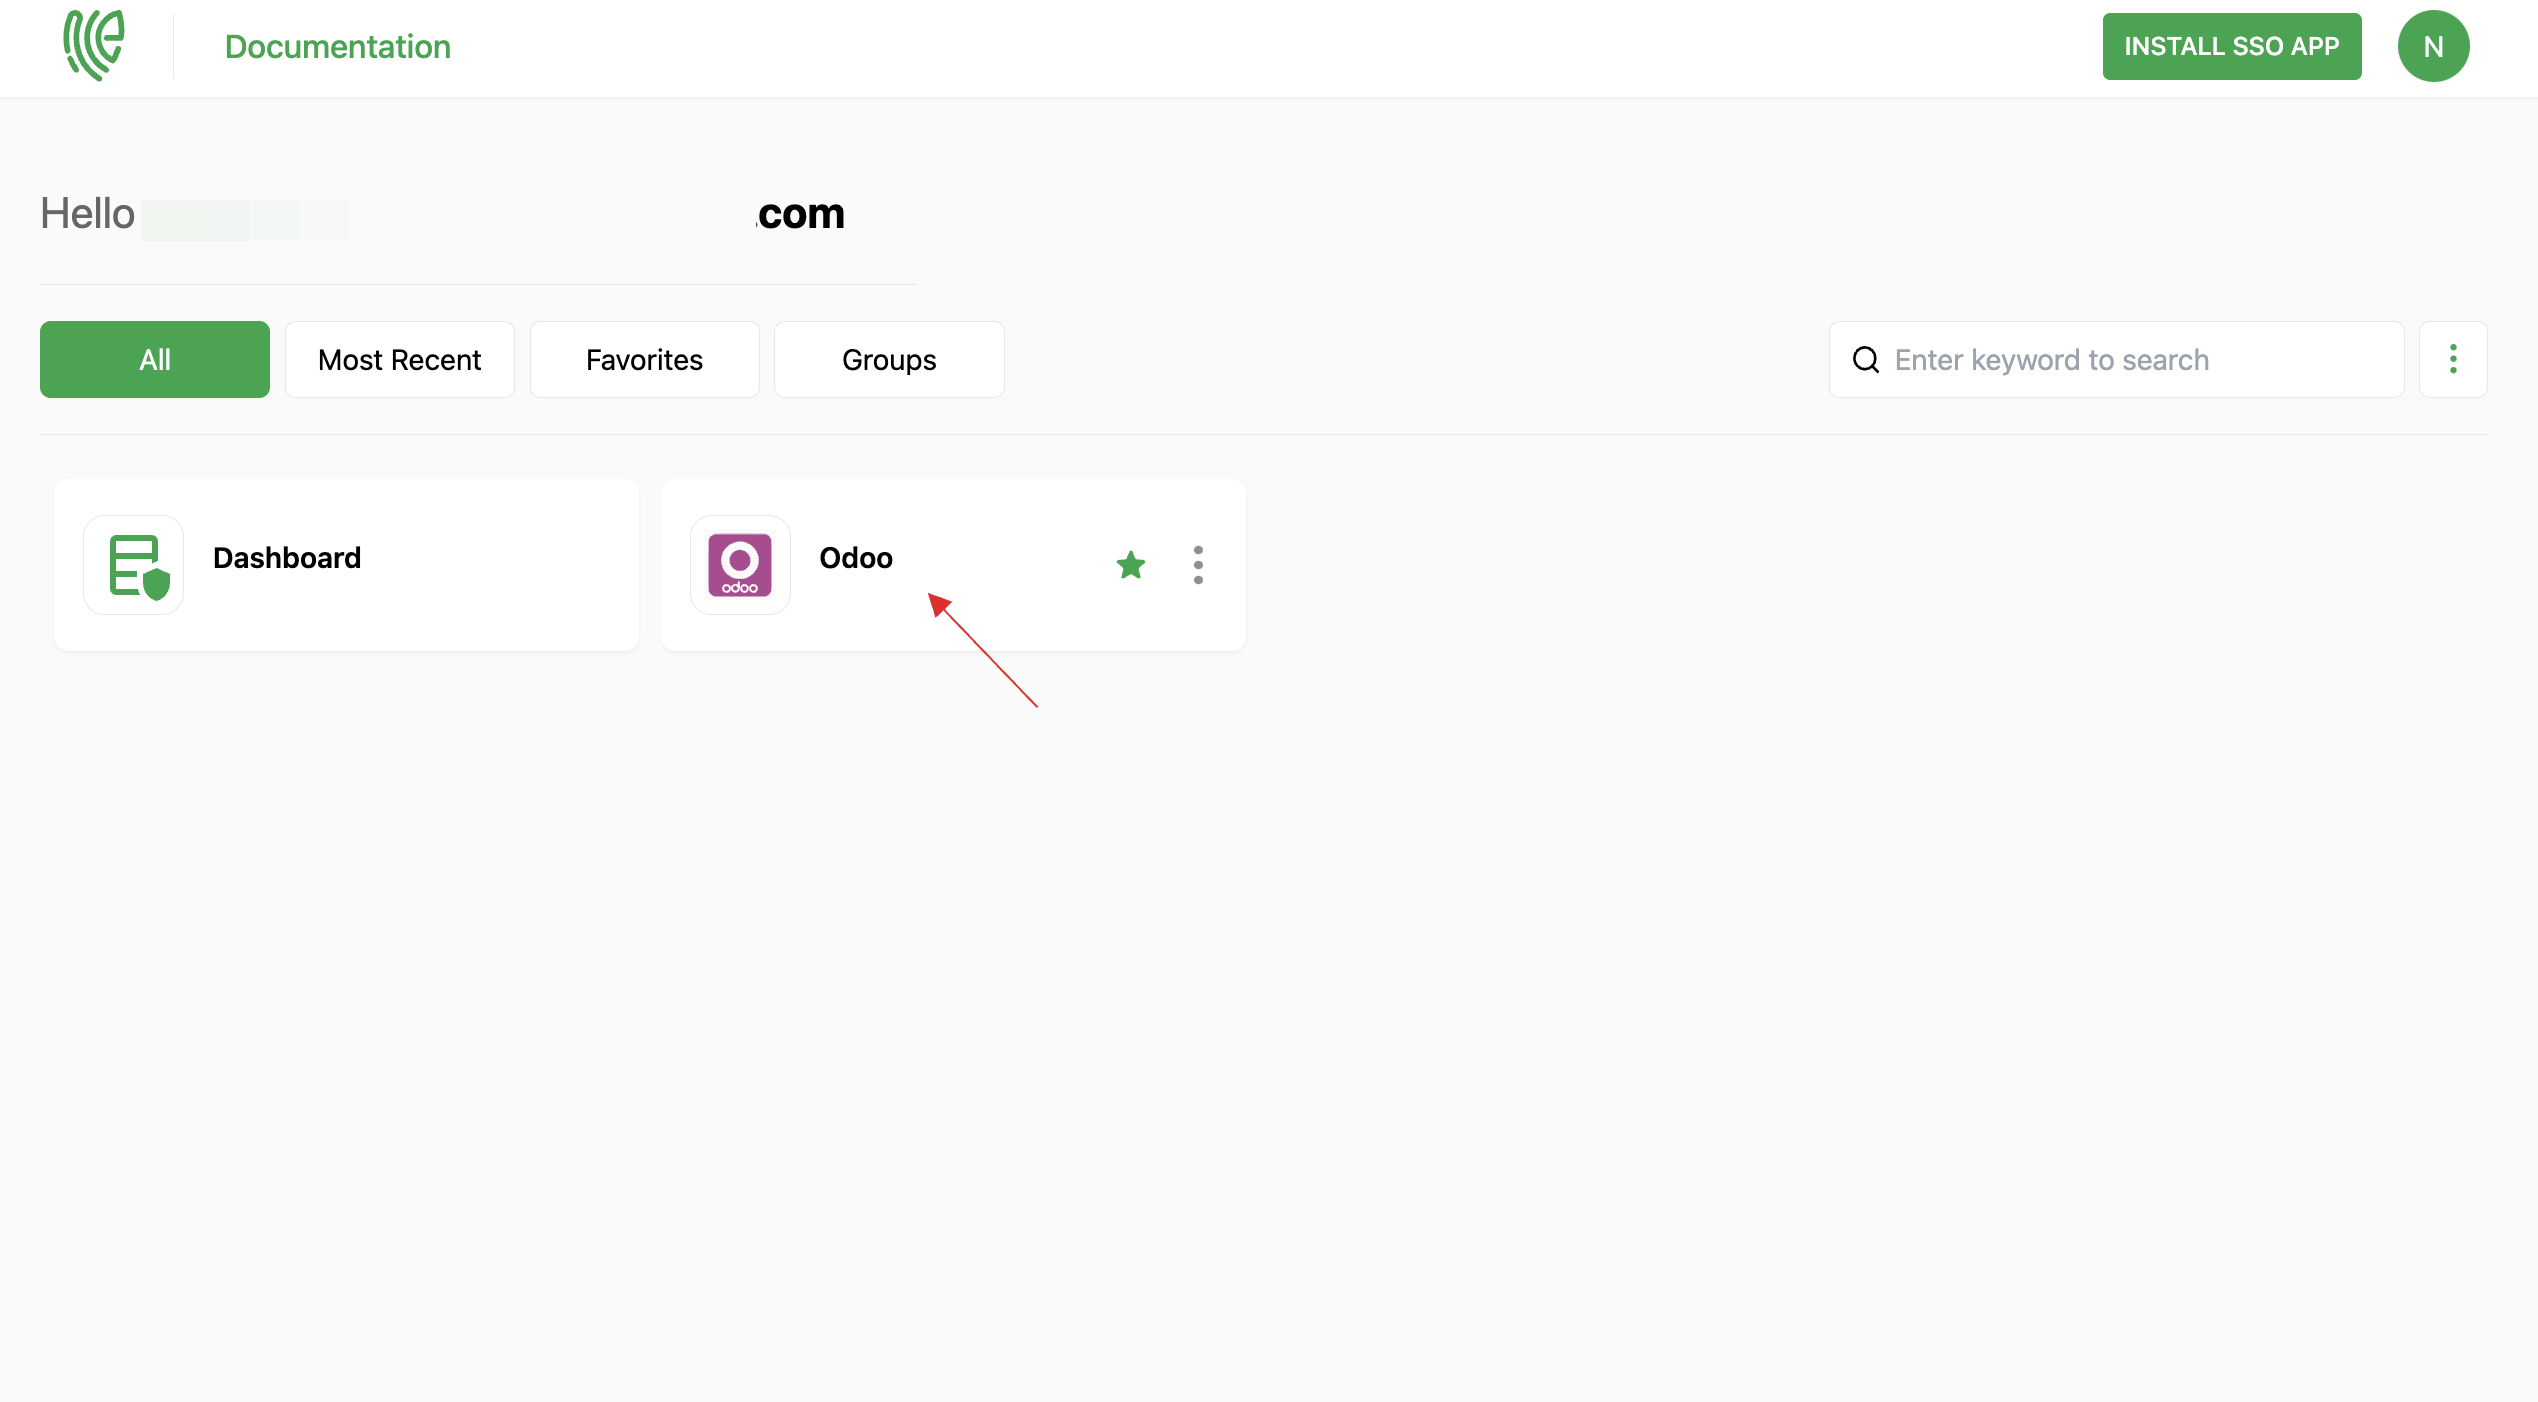Screen dimensions: 2538x1402
Task: Select the Favorites tab filter
Action: [x=642, y=359]
